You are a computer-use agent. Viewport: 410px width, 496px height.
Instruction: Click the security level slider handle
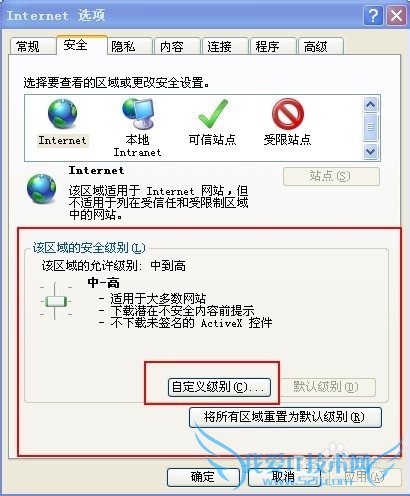56,302
